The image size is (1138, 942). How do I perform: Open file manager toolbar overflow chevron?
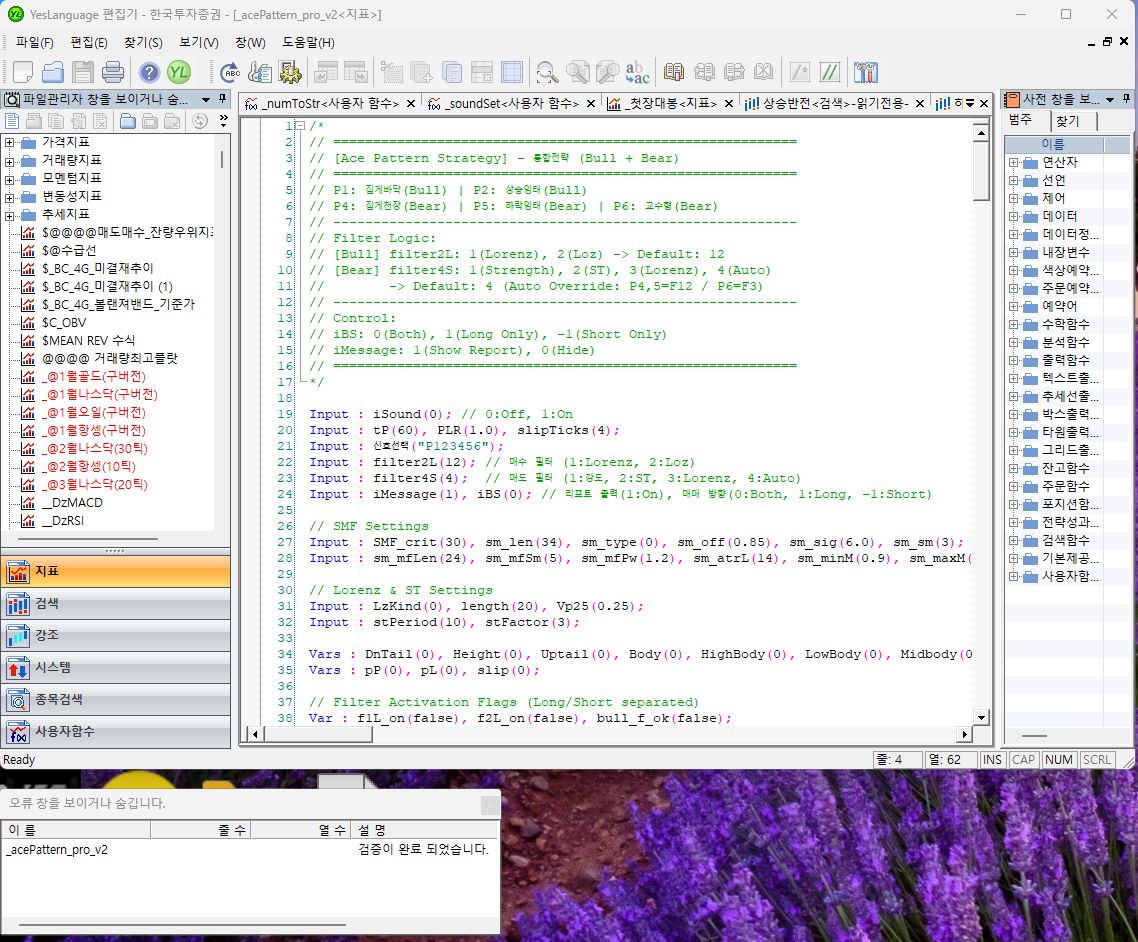click(x=222, y=121)
